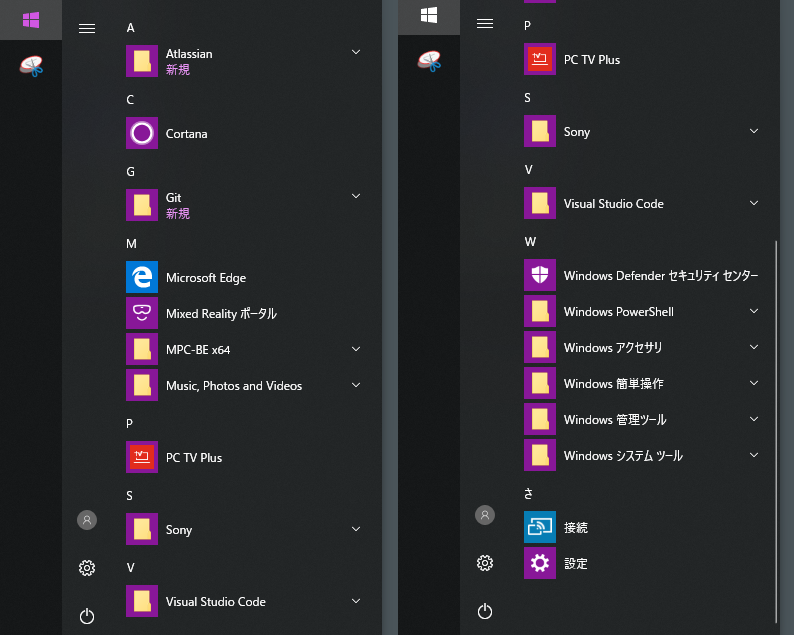The width and height of the screenshot is (794, 635).
Task: Click the Windows 管理ツール folder icon
Action: [x=540, y=419]
